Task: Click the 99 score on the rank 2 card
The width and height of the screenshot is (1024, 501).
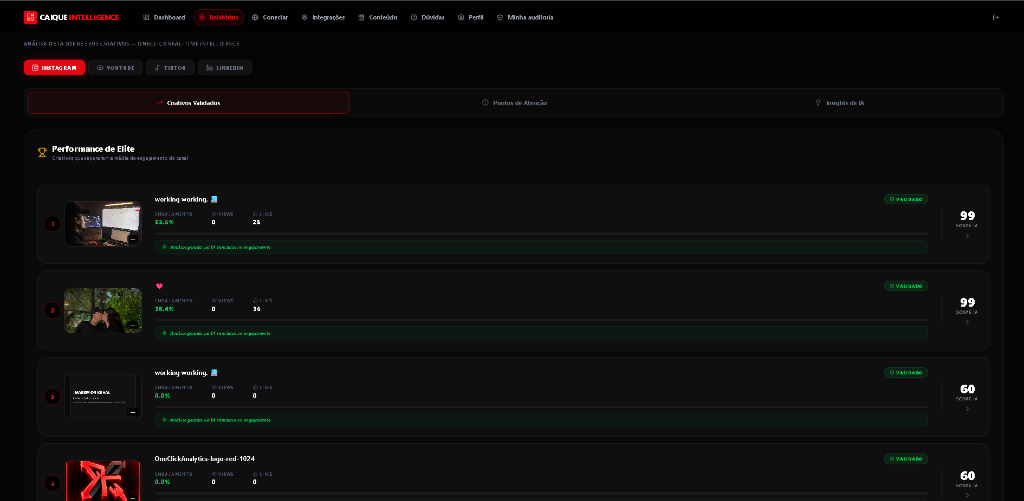Action: 967,302
